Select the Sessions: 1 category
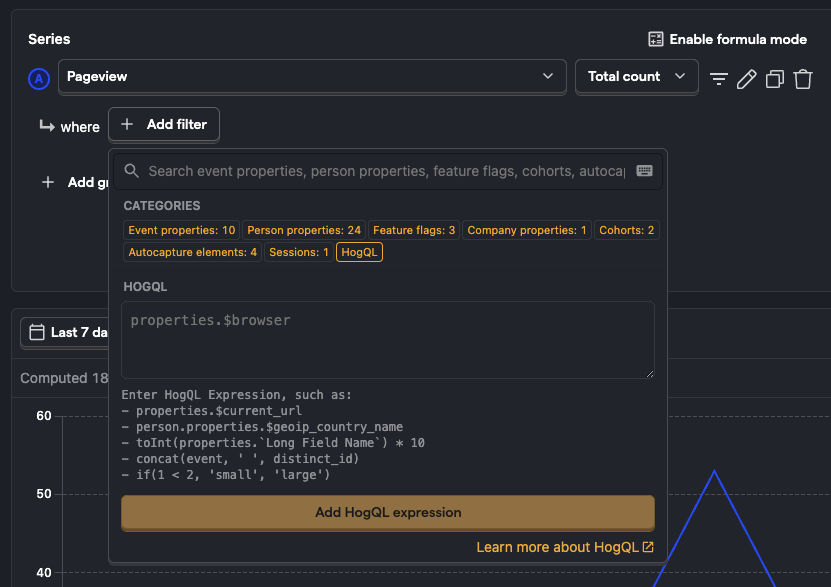Image resolution: width=831 pixels, height=587 pixels. pos(298,252)
